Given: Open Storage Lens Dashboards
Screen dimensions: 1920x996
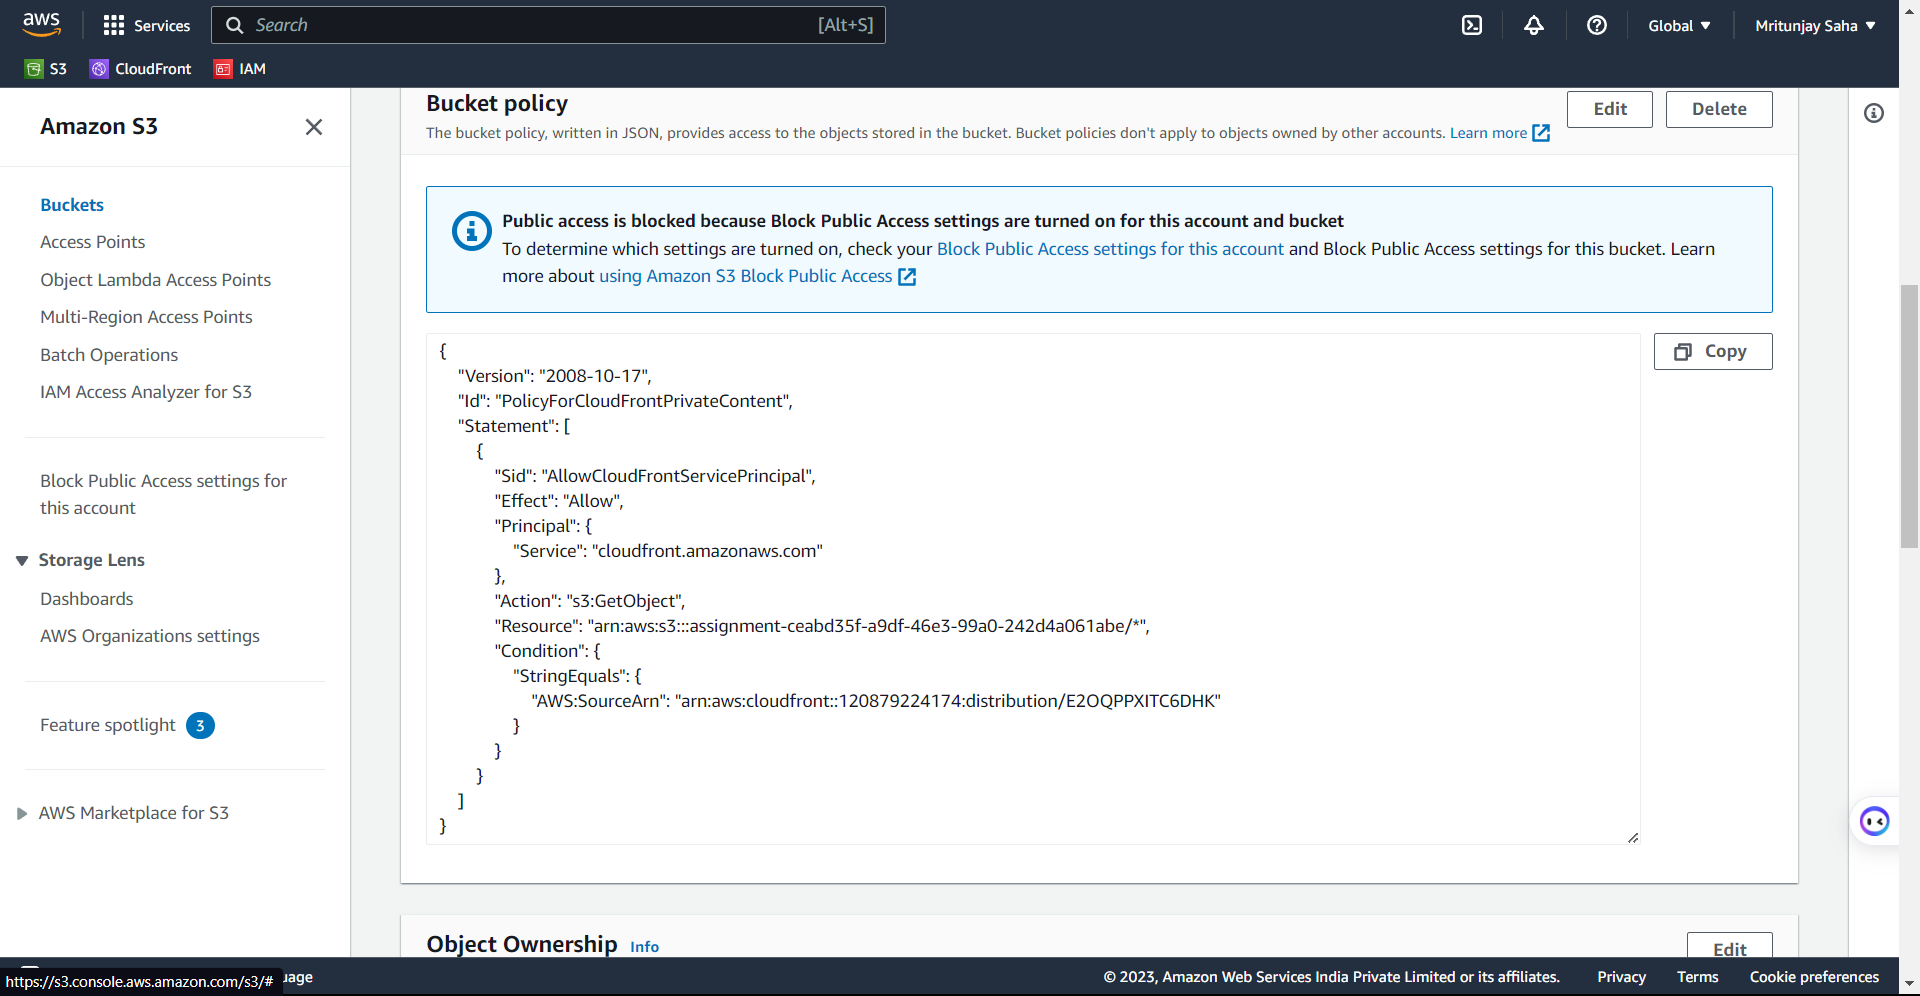Looking at the screenshot, I should pyautogui.click(x=86, y=599).
